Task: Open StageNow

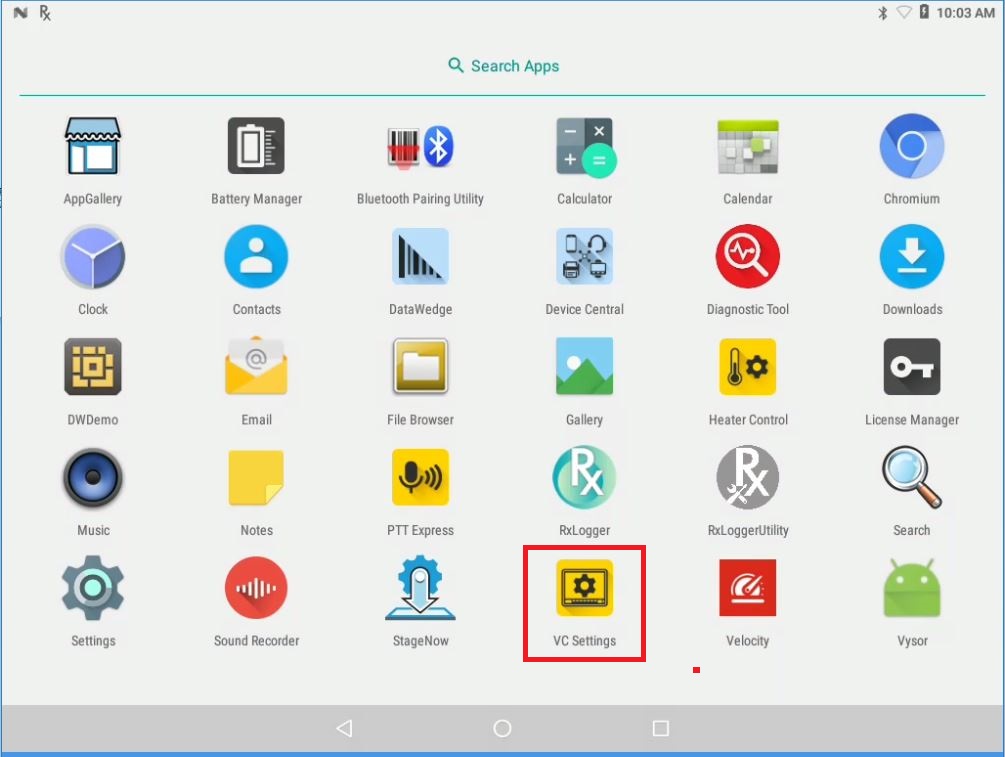Action: 420,588
